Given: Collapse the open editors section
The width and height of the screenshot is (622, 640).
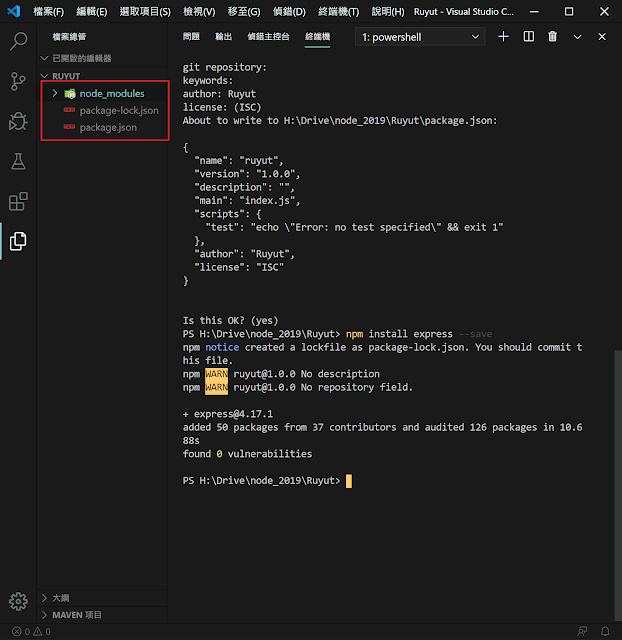Looking at the screenshot, I should 102,58.
